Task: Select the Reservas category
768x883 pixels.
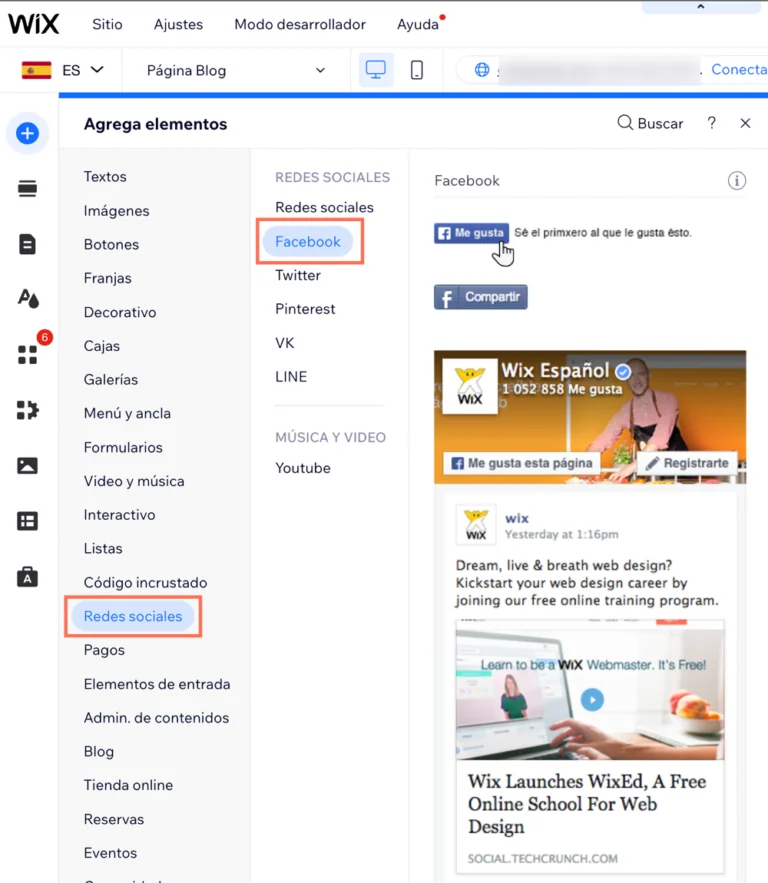Action: [x=113, y=819]
